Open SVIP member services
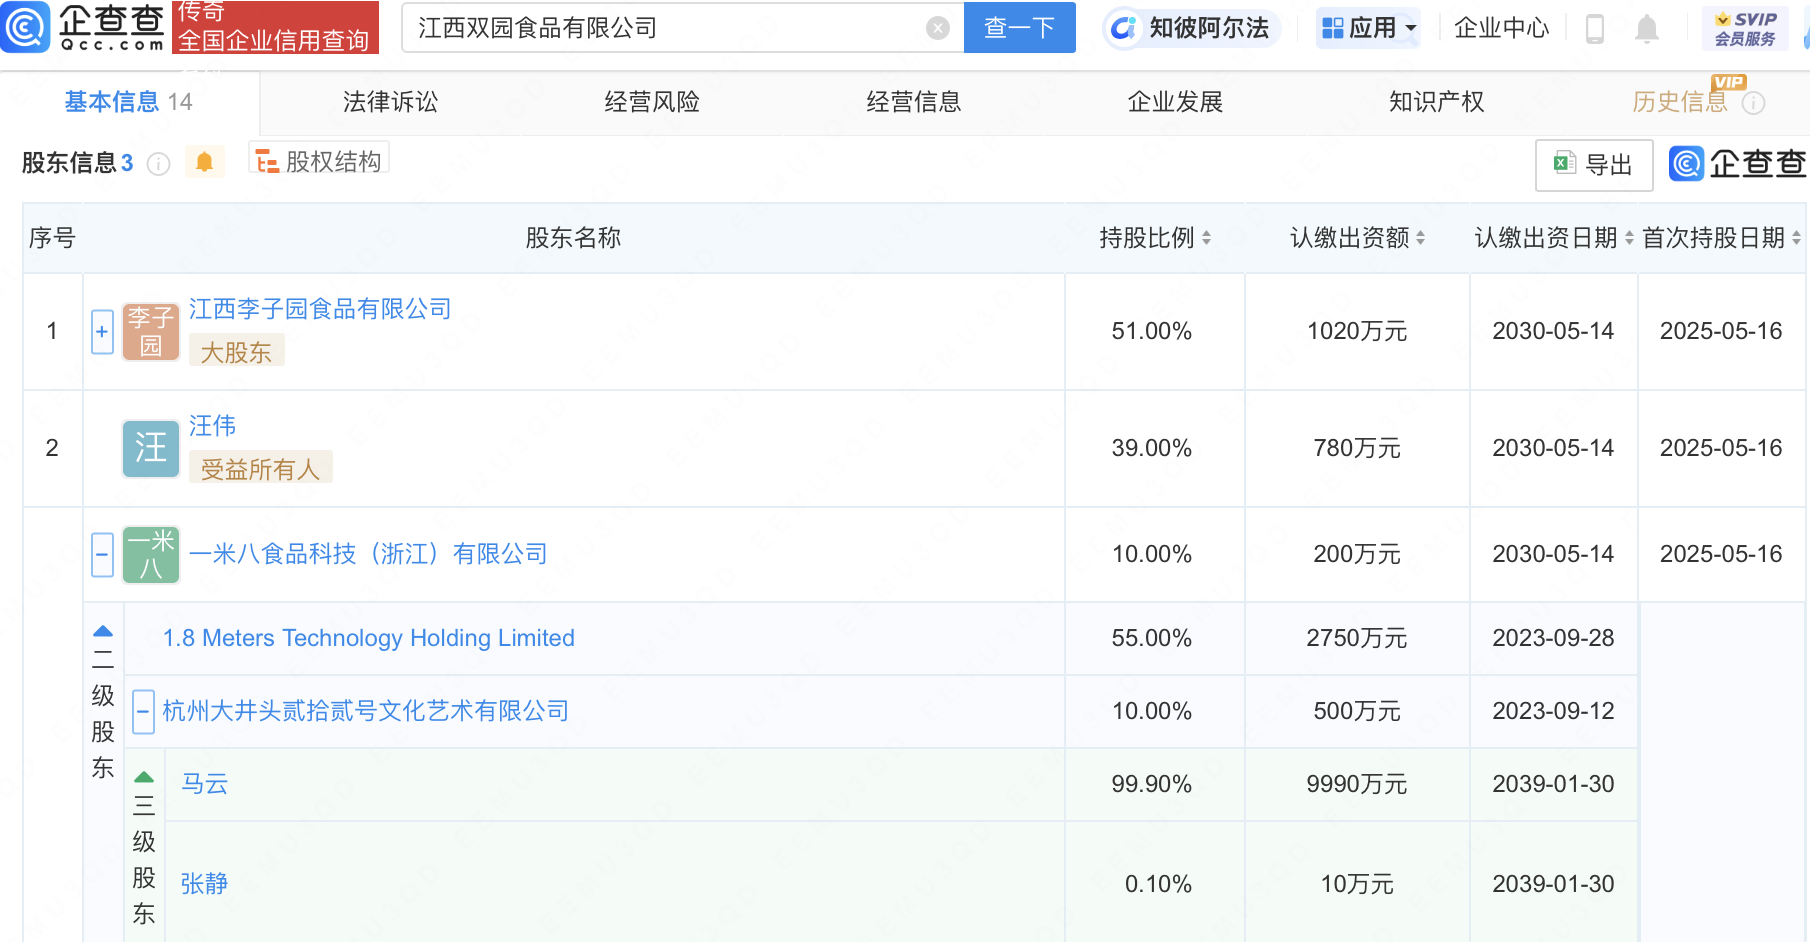 (1745, 28)
